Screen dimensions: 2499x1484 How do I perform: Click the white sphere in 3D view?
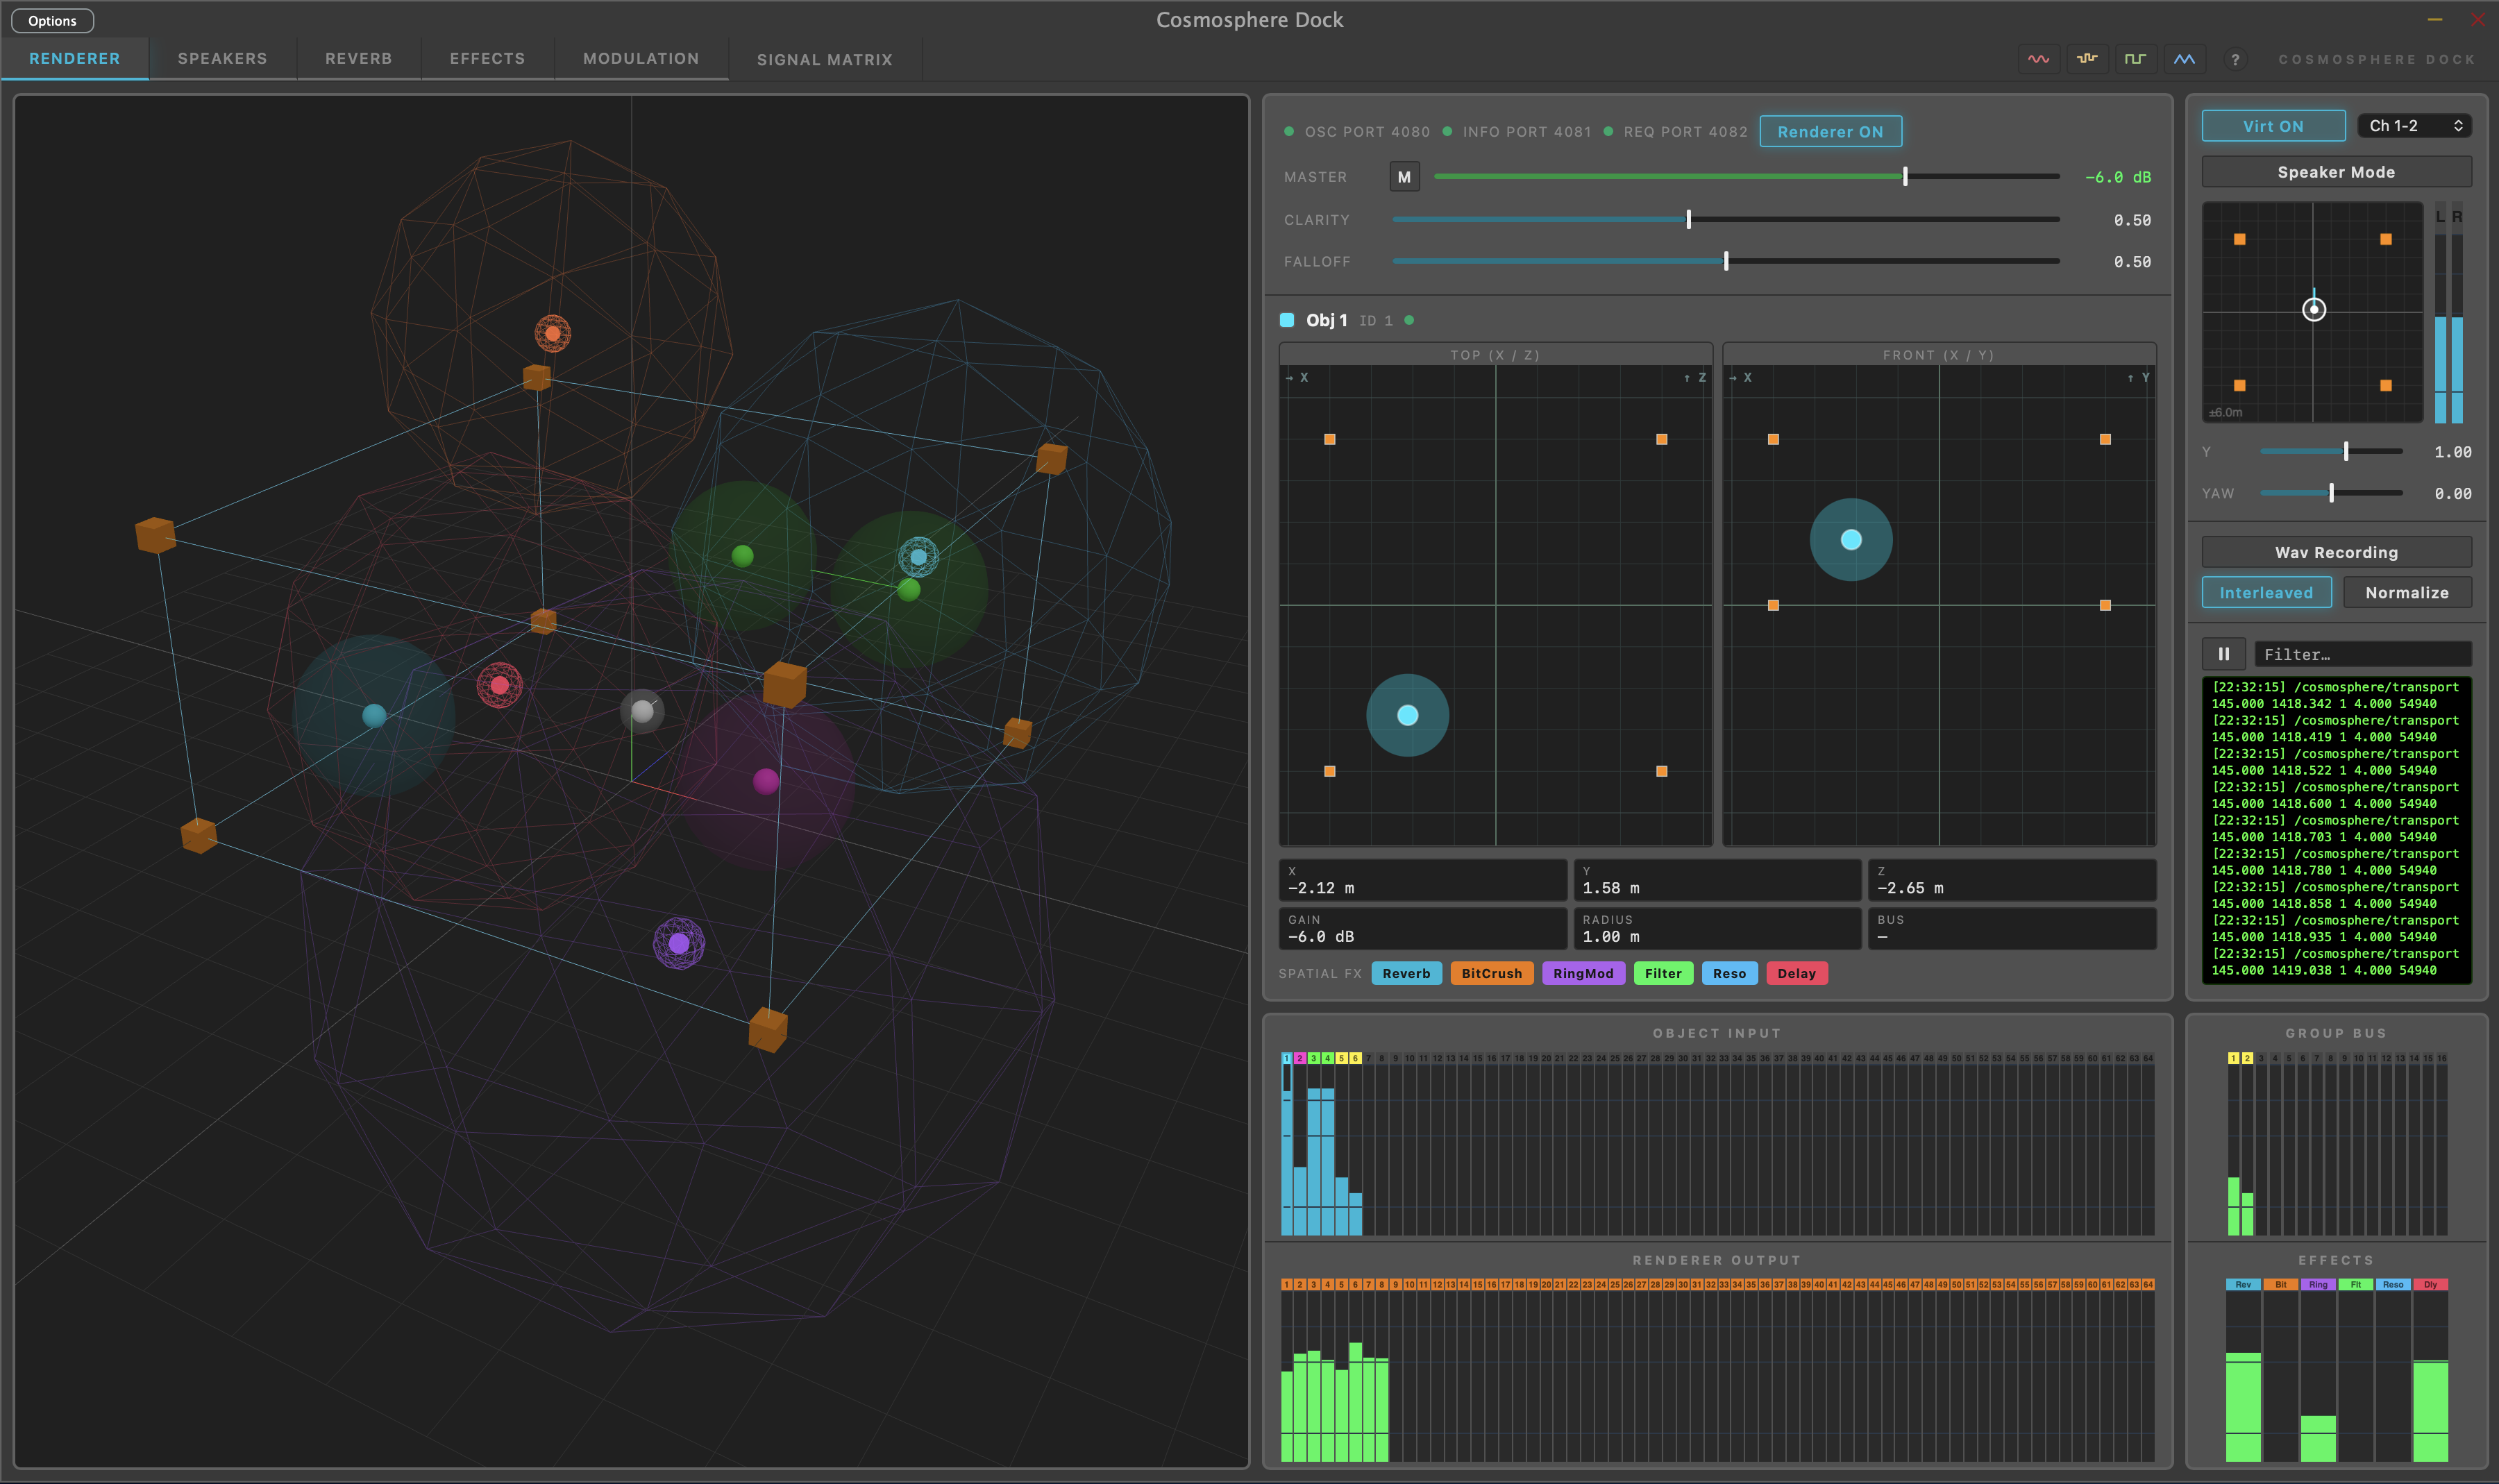pyautogui.click(x=642, y=711)
